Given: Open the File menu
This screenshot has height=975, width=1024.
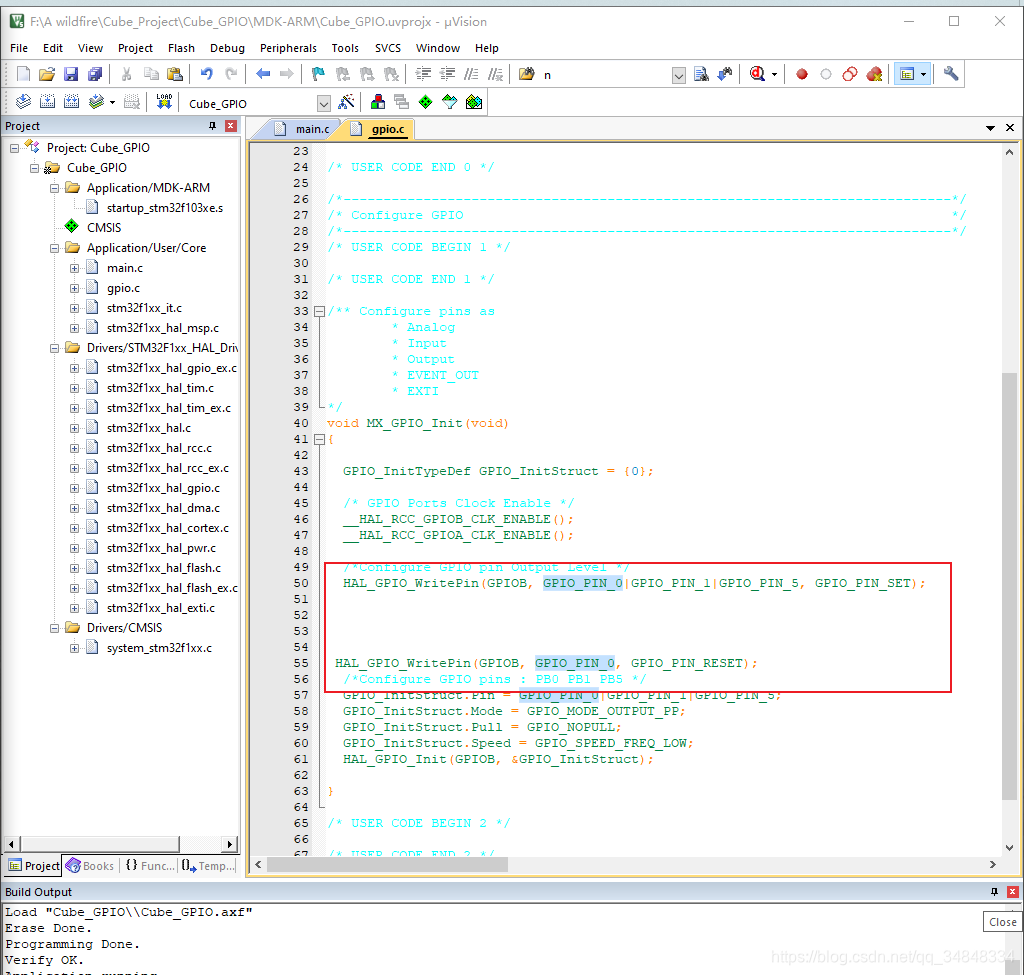Looking at the screenshot, I should point(19,48).
